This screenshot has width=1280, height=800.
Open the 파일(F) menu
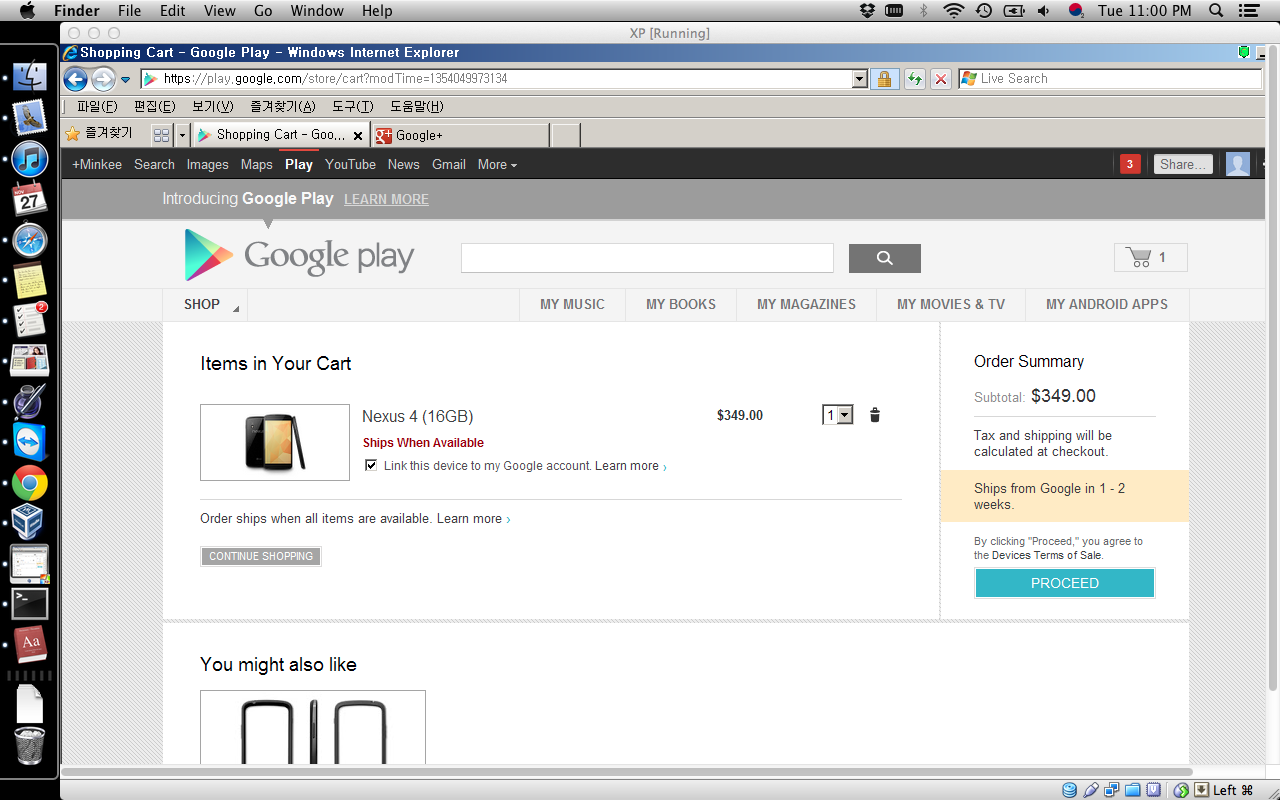click(x=97, y=107)
